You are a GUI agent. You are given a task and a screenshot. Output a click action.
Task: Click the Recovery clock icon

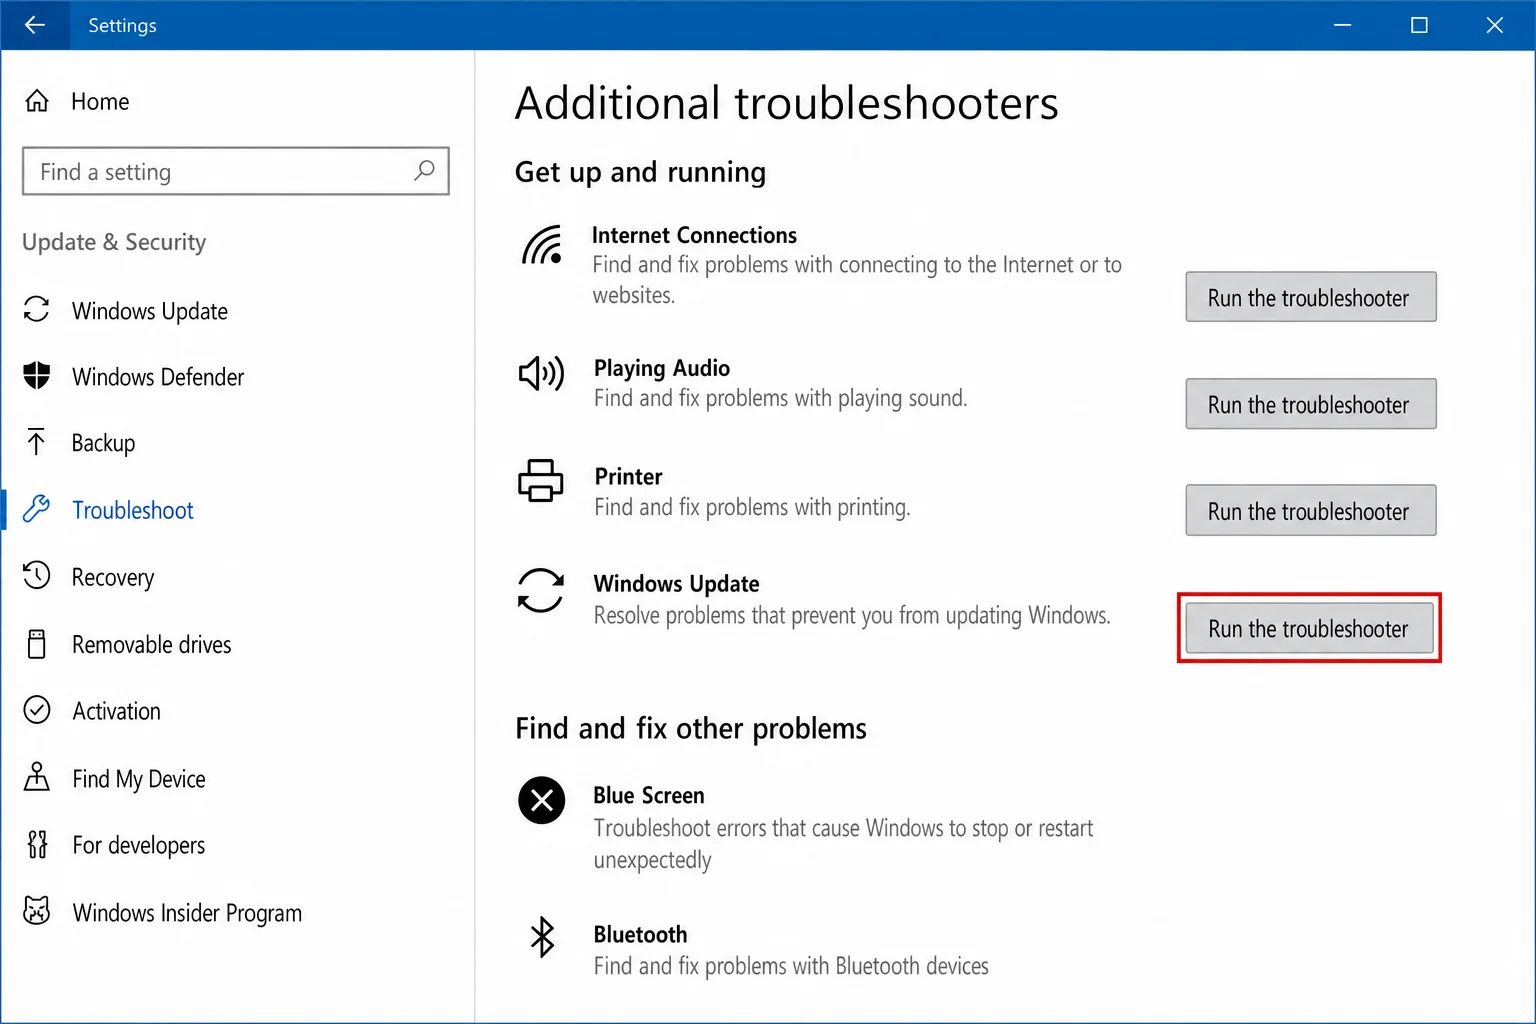pyautogui.click(x=37, y=575)
